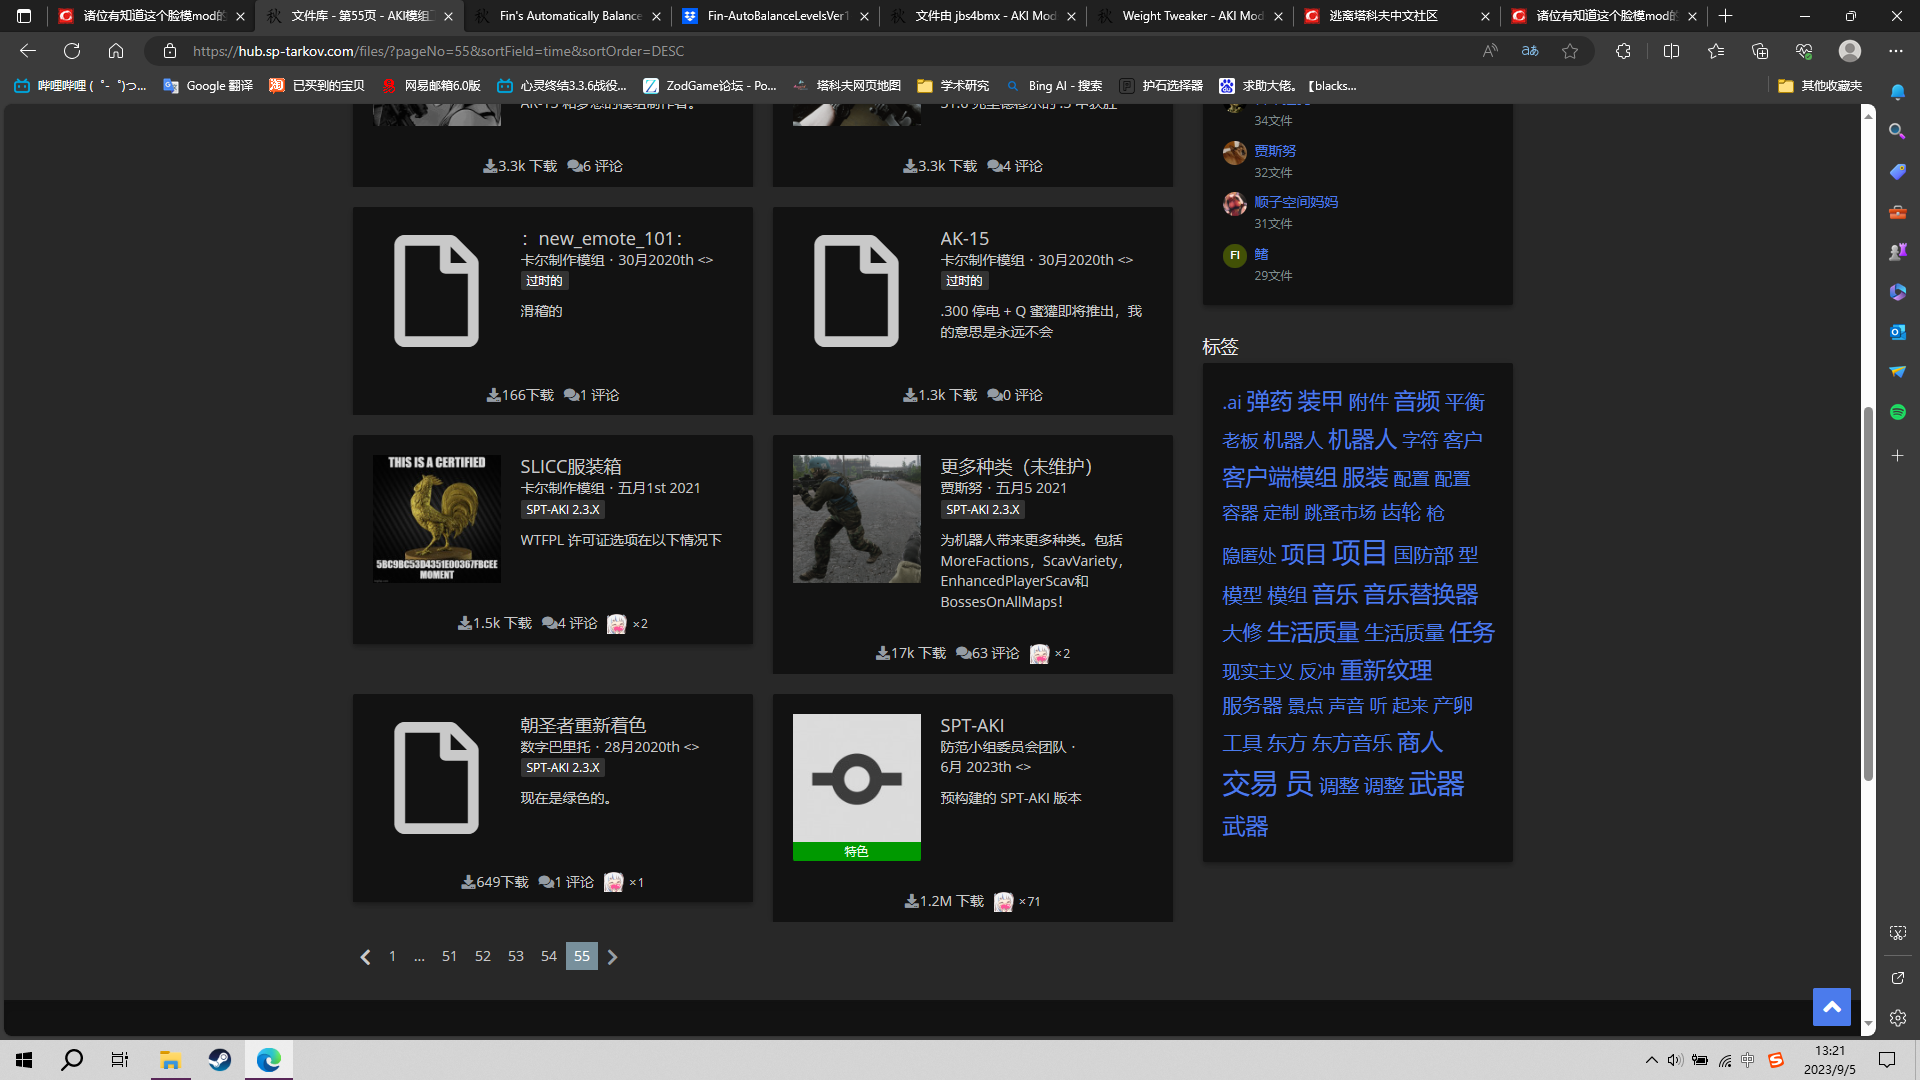Click blue scroll-to-top arrow button

click(x=1831, y=1007)
